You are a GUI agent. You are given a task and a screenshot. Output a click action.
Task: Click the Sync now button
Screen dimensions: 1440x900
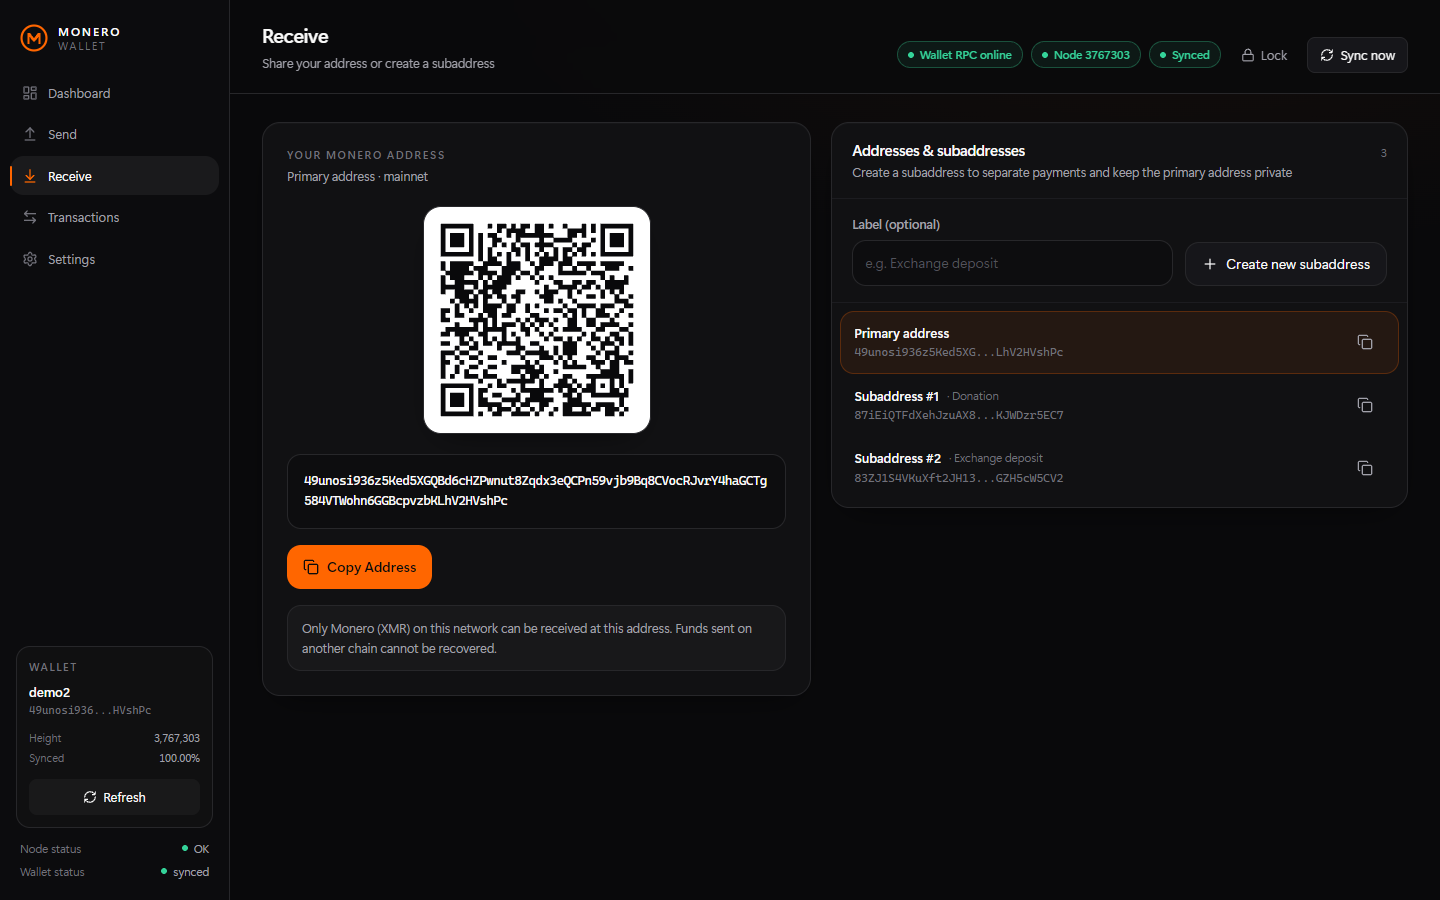(x=1357, y=55)
